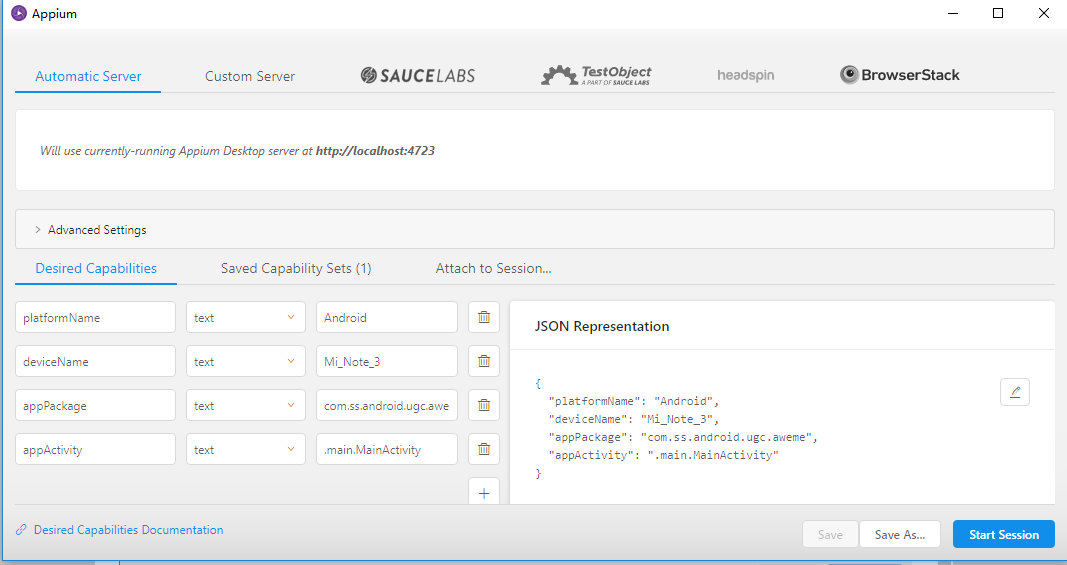Select the BrowserStack server tab
This screenshot has width=1067, height=565.
[x=900, y=75]
